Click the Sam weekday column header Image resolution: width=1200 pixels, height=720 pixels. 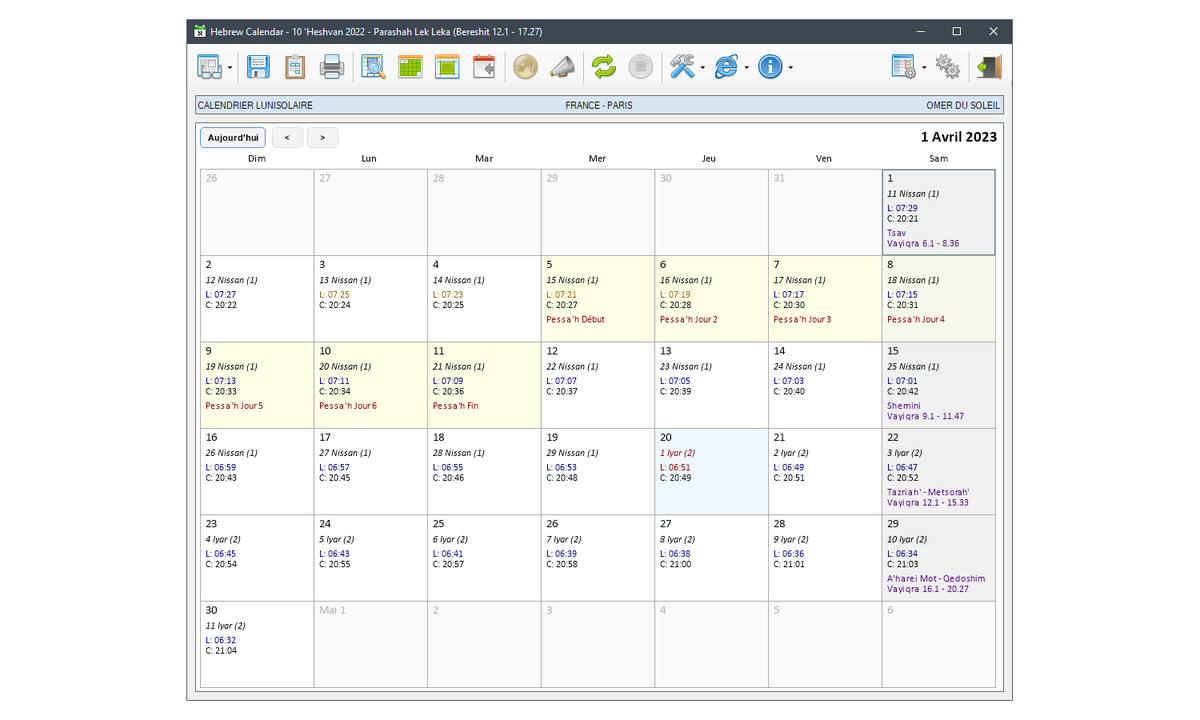(938, 158)
